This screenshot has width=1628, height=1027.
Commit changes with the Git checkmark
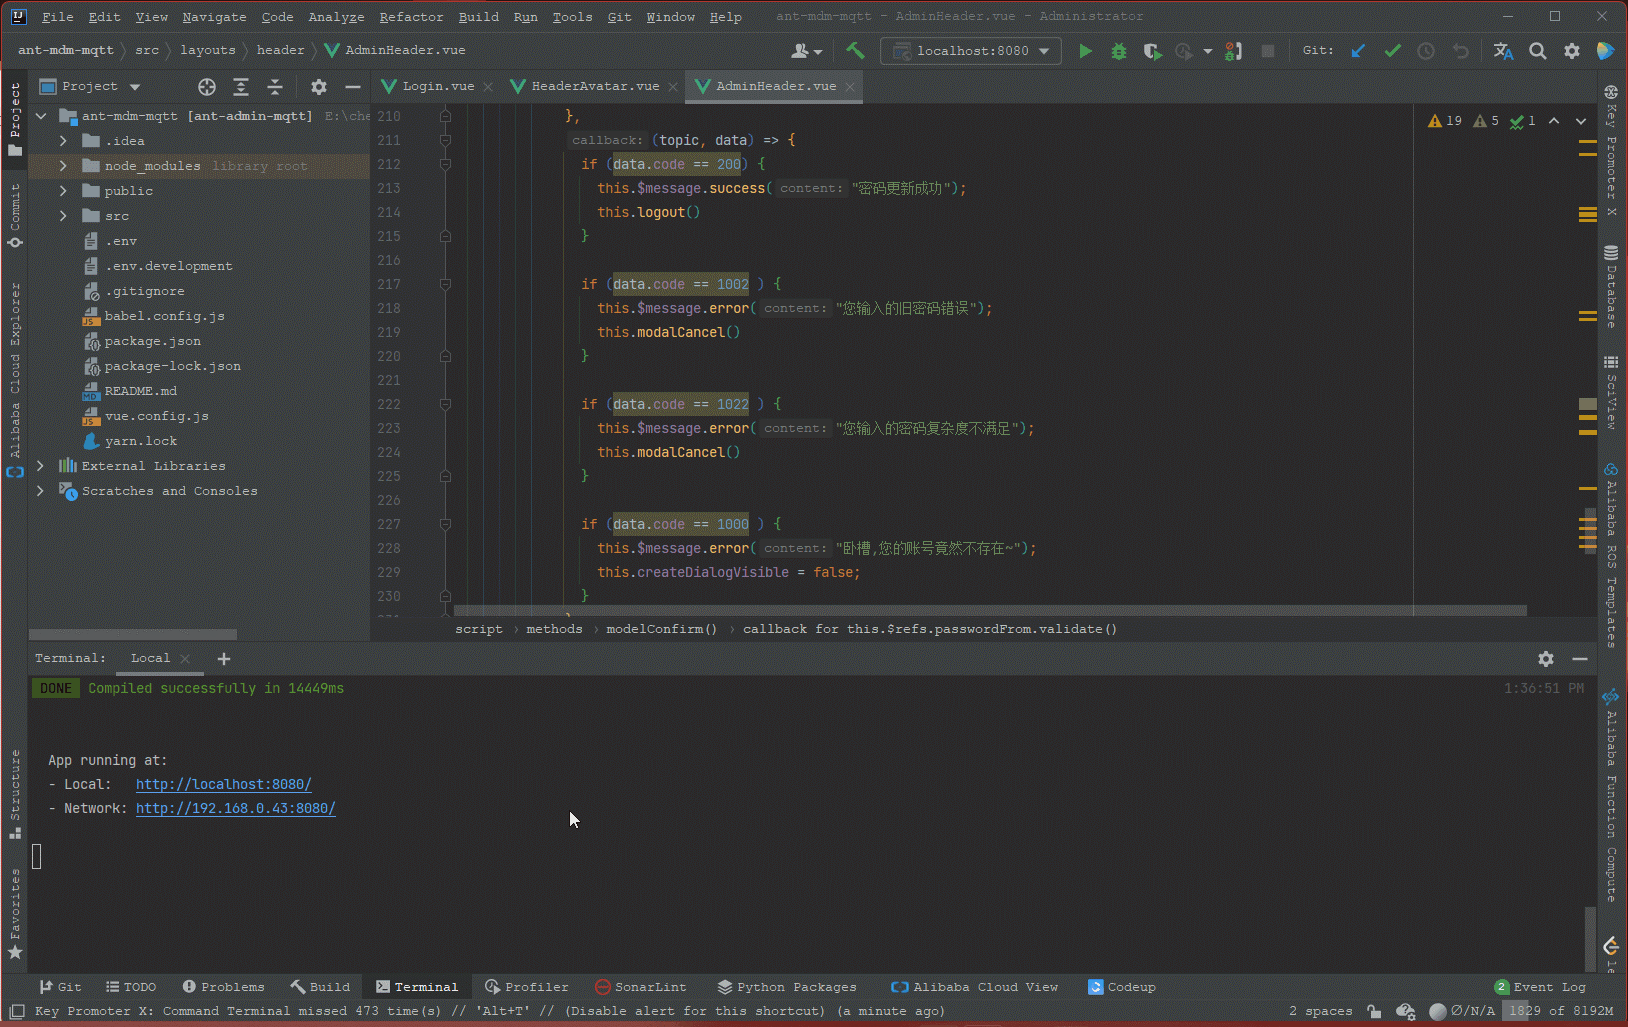pos(1392,51)
